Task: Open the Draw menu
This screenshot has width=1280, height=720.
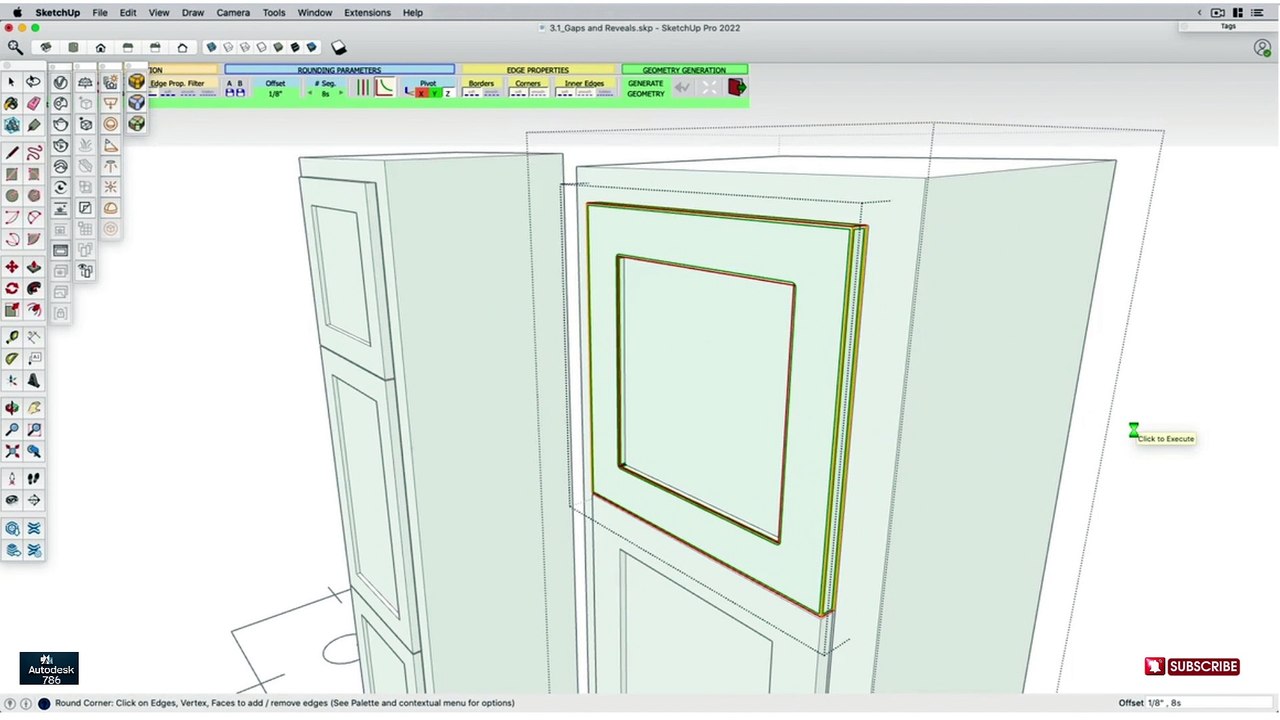Action: 193,12
